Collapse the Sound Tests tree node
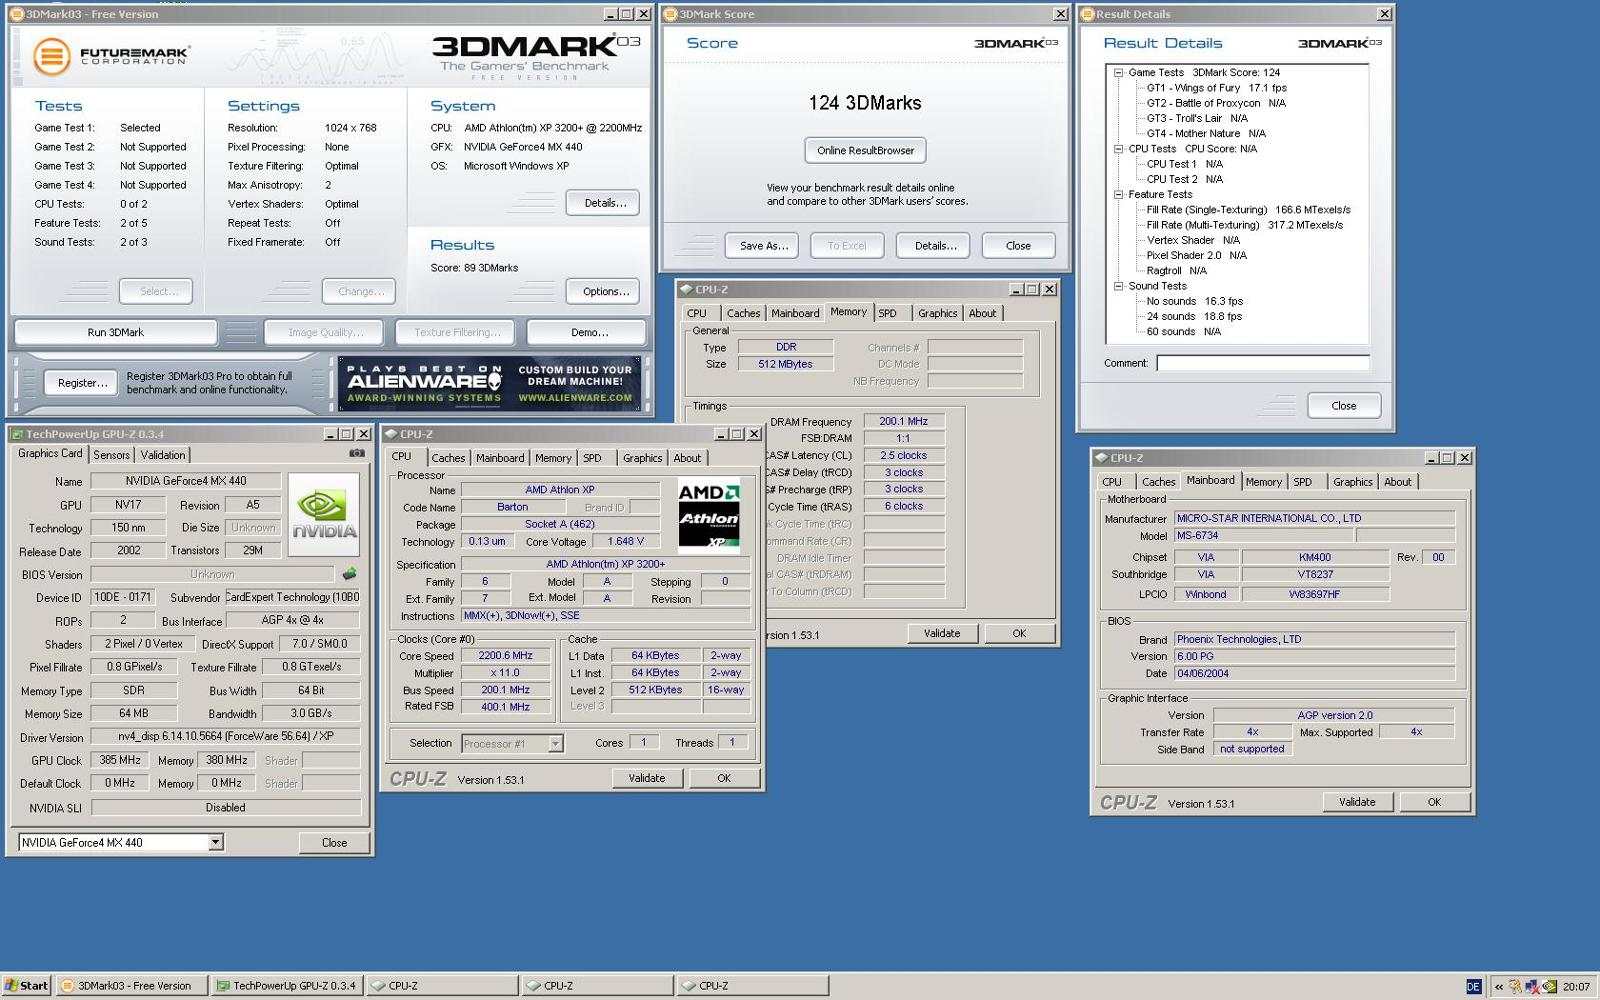 tap(1118, 286)
